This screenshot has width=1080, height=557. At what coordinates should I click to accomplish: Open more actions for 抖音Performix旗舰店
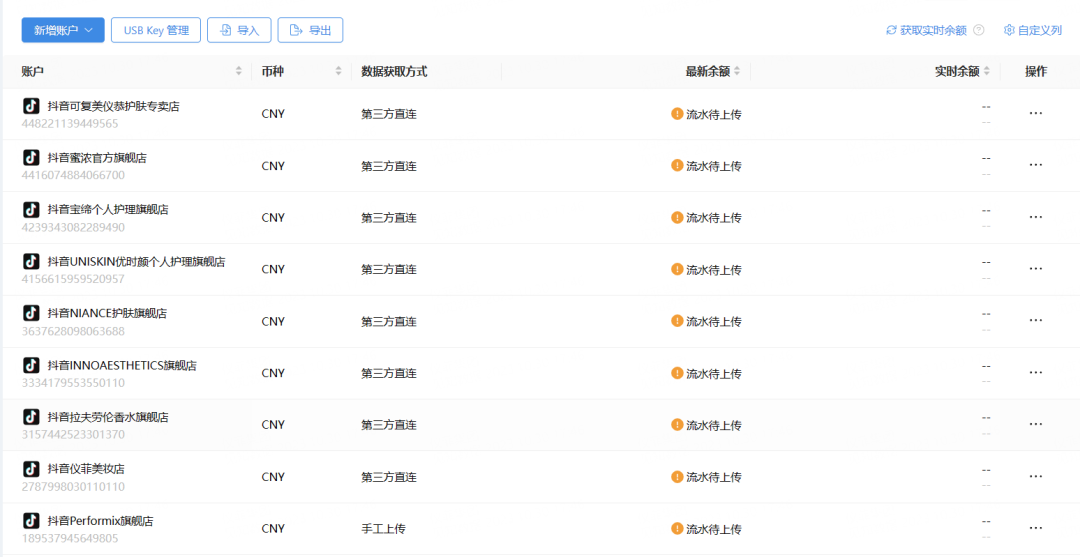click(x=1035, y=529)
